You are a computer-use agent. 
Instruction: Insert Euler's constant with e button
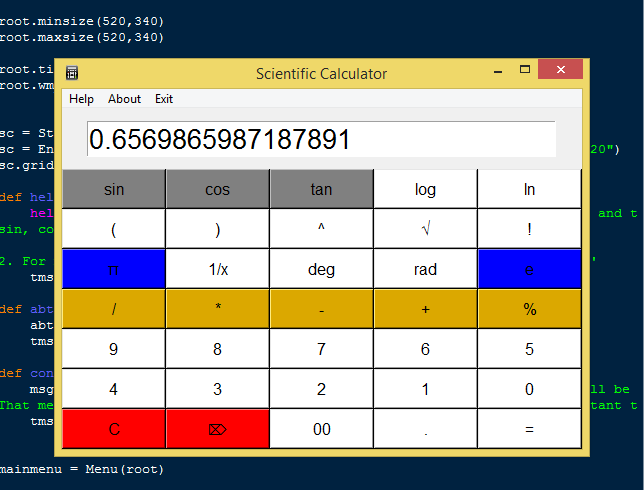529,269
